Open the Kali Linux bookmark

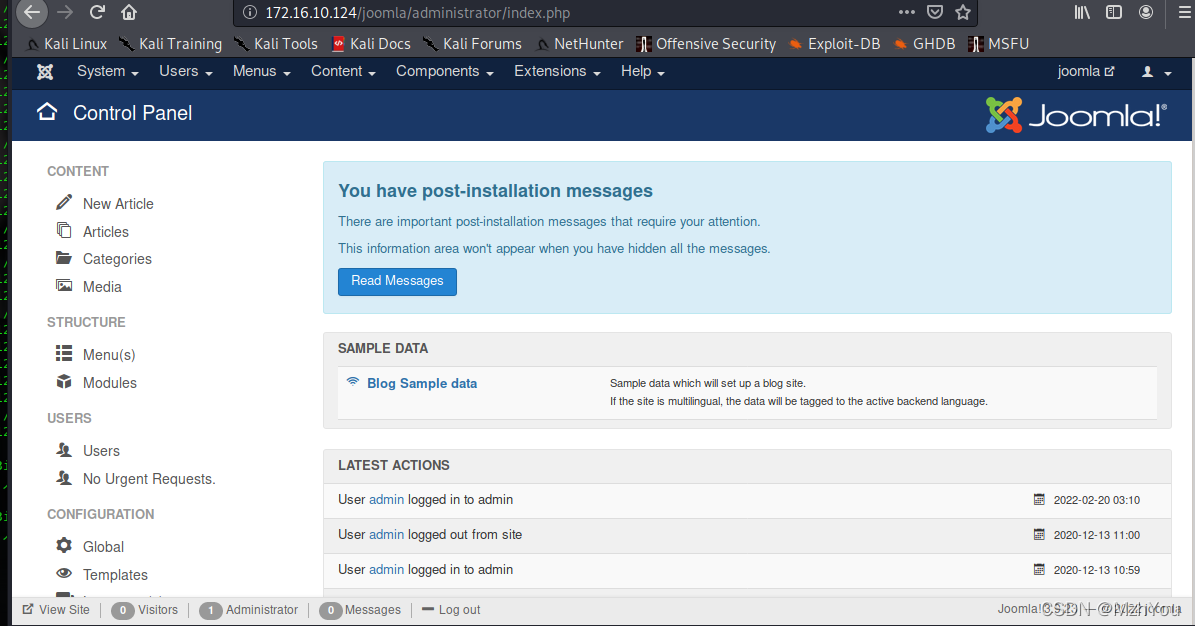[x=66, y=44]
